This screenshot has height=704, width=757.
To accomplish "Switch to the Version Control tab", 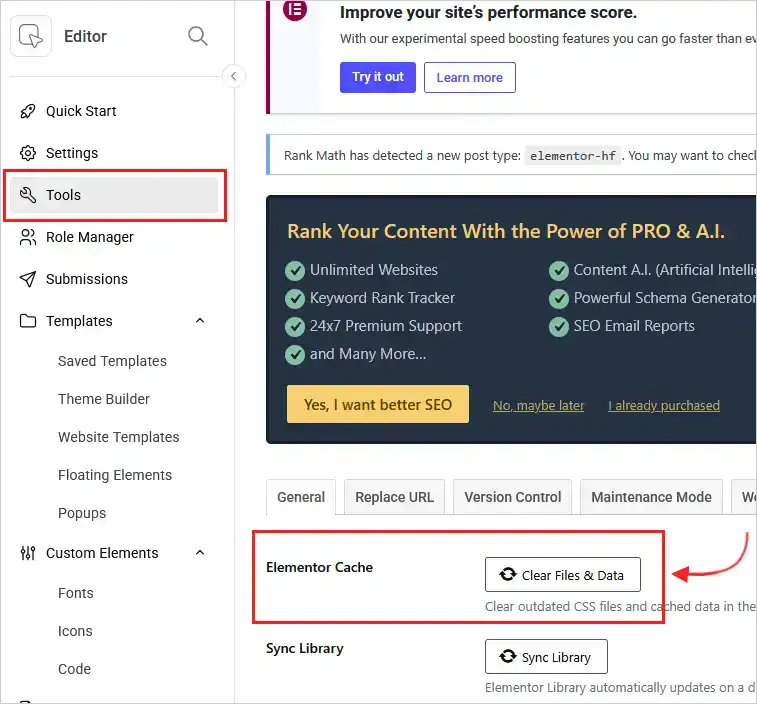I will (x=513, y=497).
